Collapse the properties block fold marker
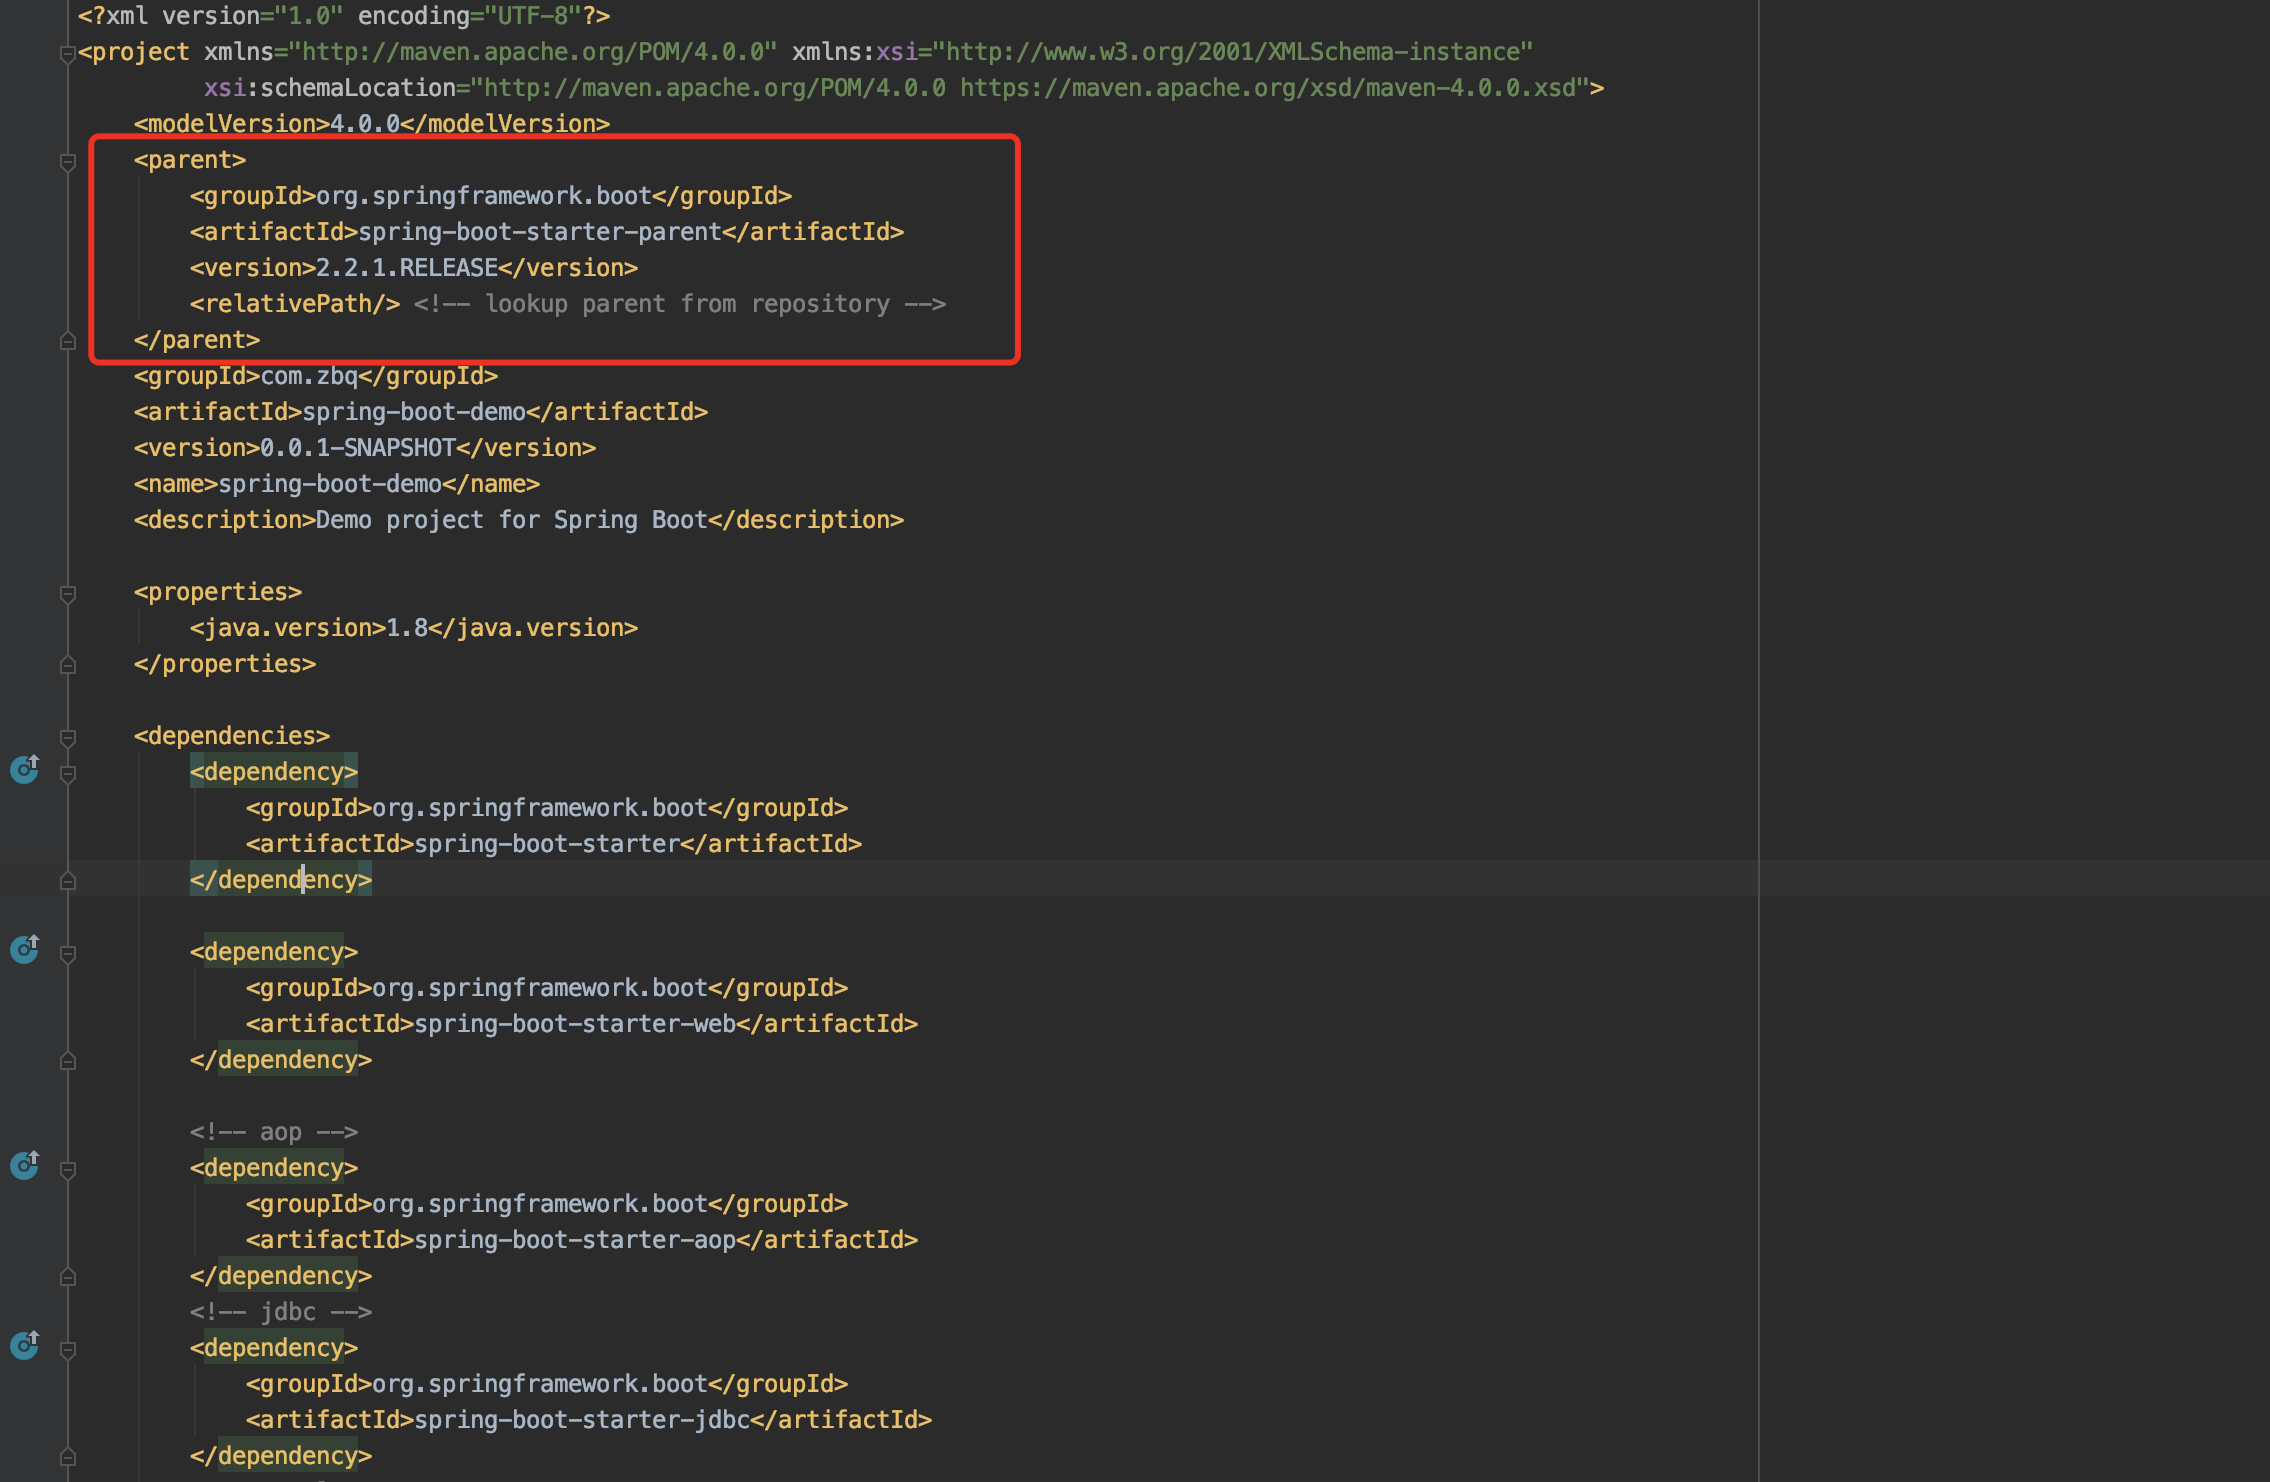The width and height of the screenshot is (2270, 1482). pyautogui.click(x=68, y=592)
